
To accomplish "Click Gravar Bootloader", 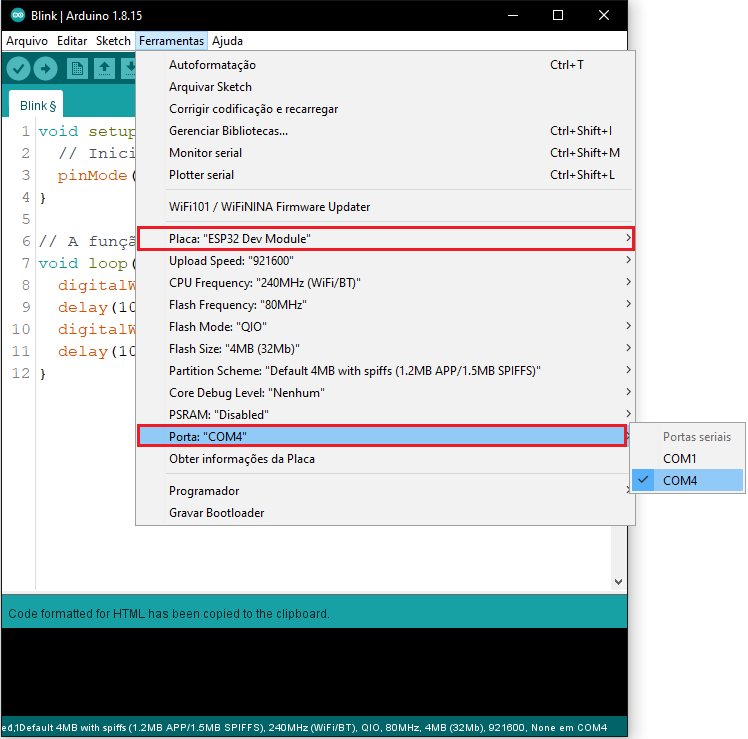I will [x=385, y=512].
